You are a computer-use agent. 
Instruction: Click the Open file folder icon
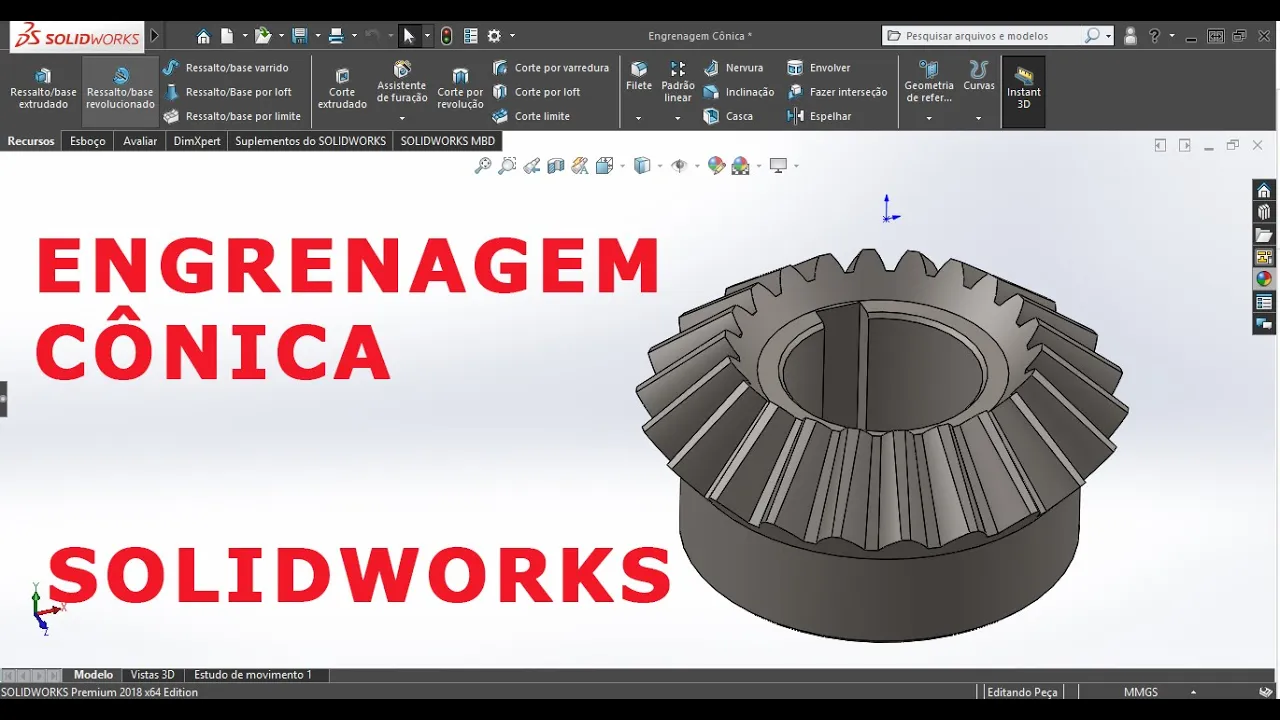pyautogui.click(x=262, y=36)
